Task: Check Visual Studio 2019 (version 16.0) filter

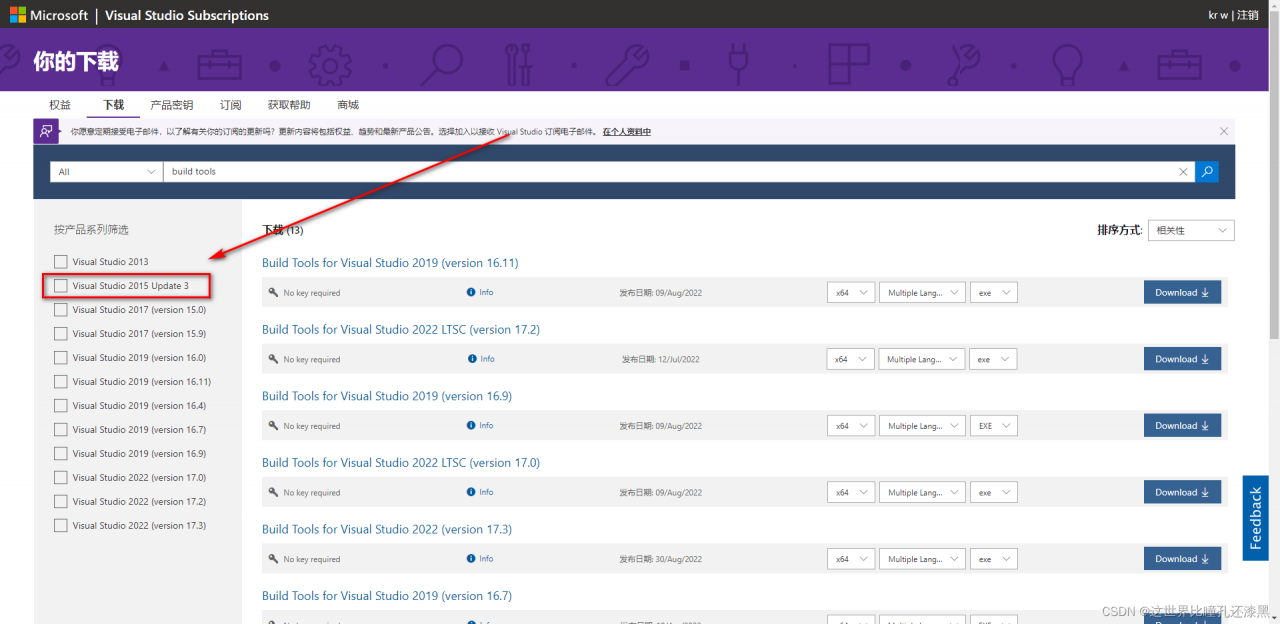Action: pos(61,358)
